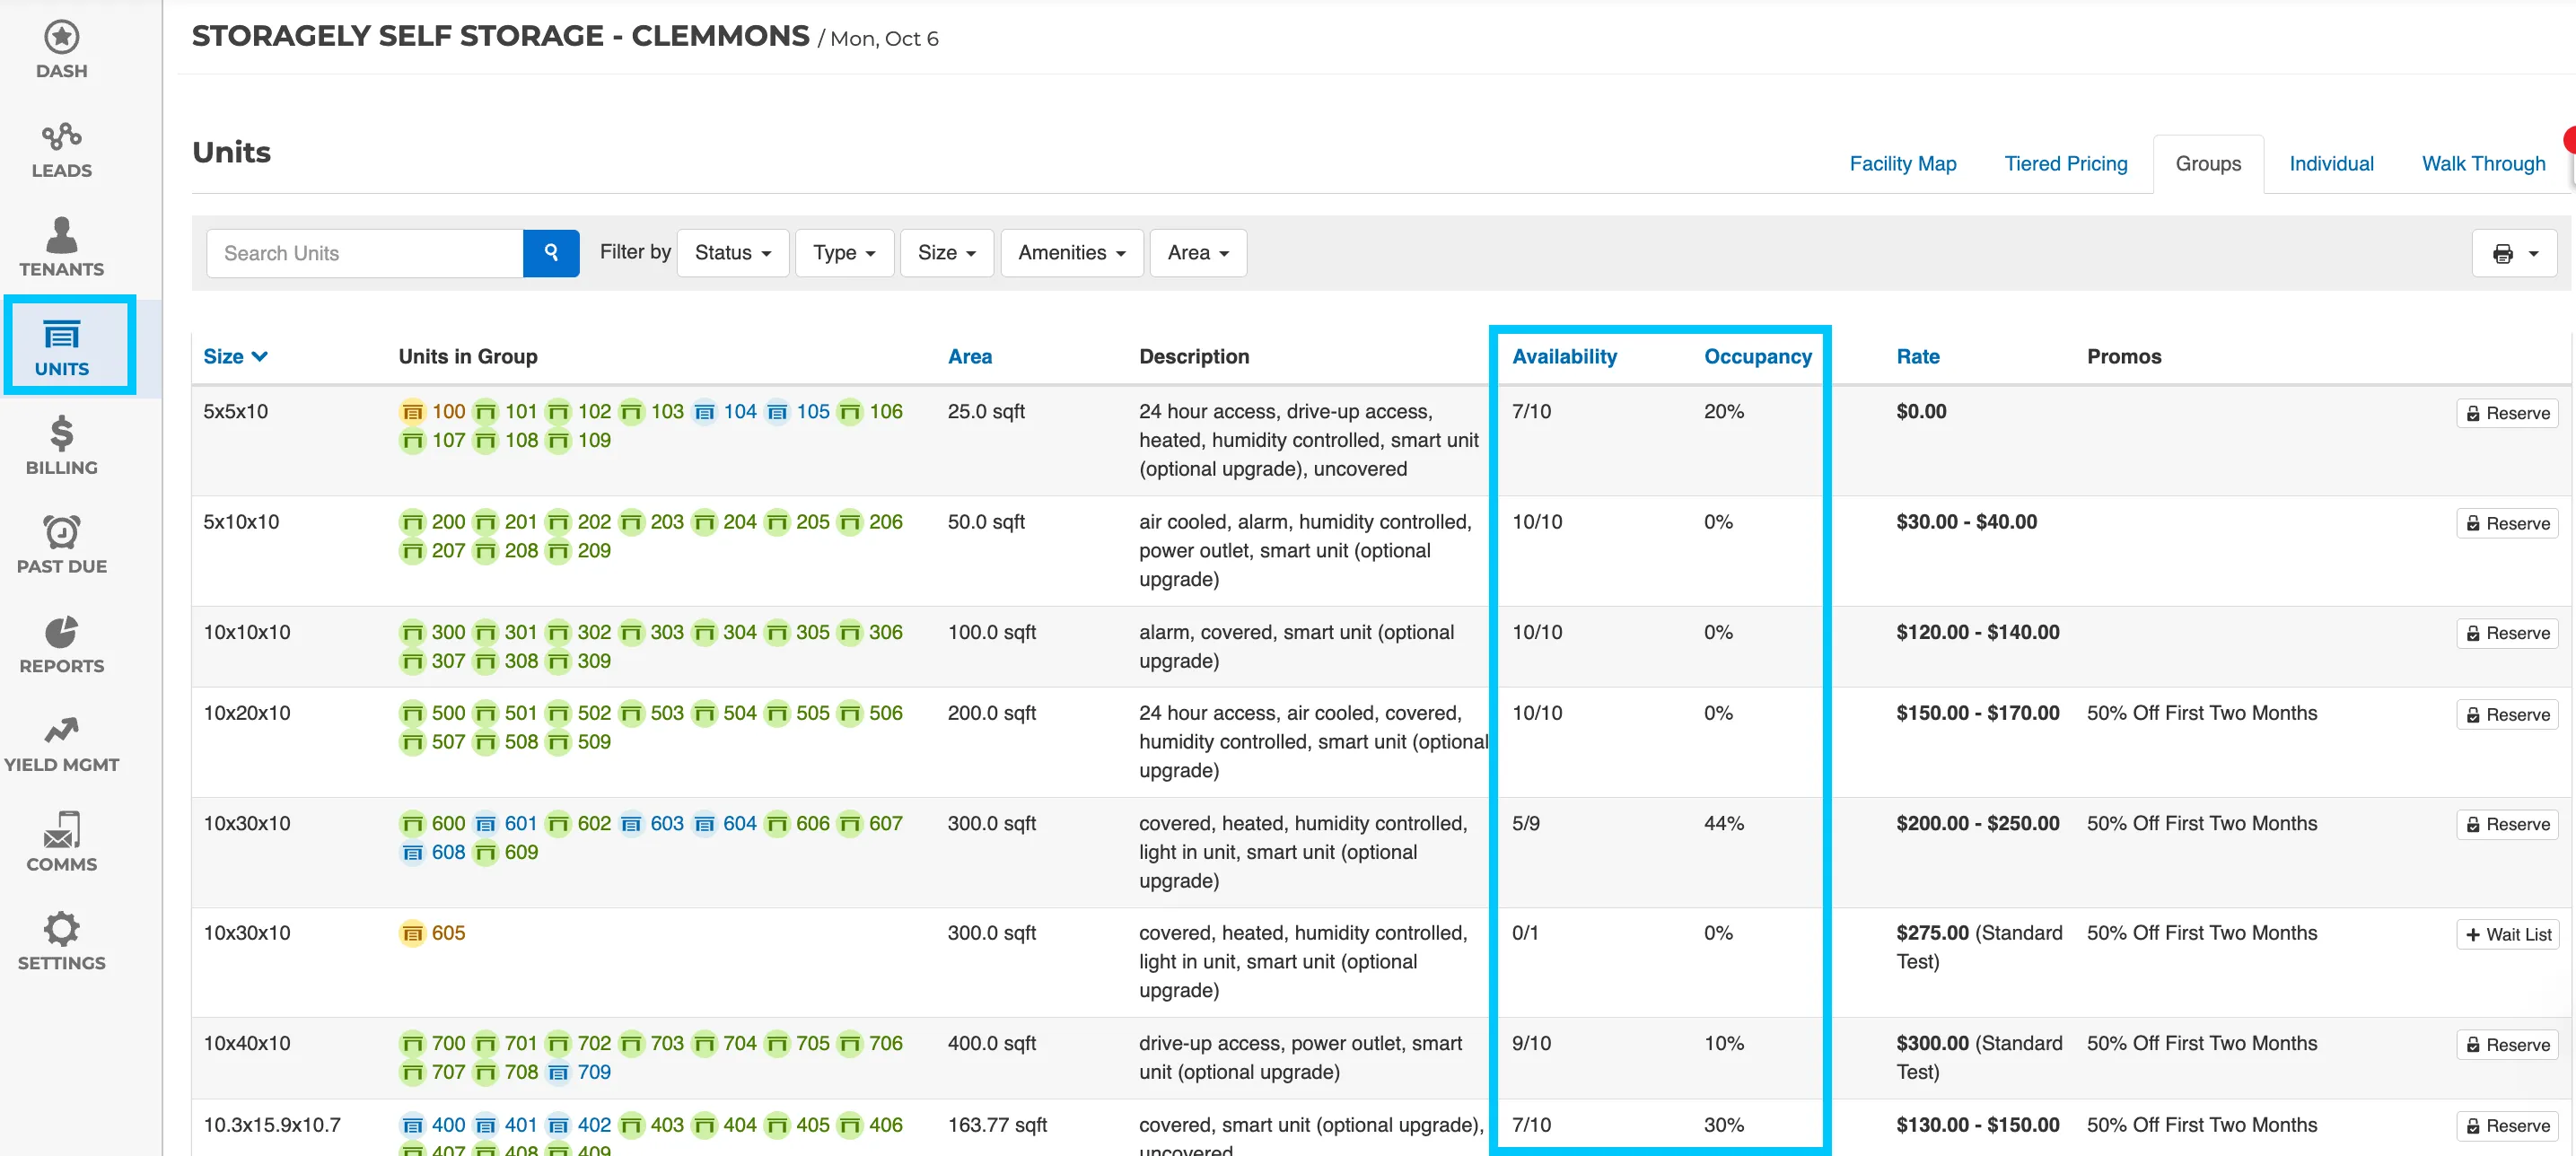2576x1156 pixels.
Task: Click the blue icon of unit 104
Action: [704, 412]
